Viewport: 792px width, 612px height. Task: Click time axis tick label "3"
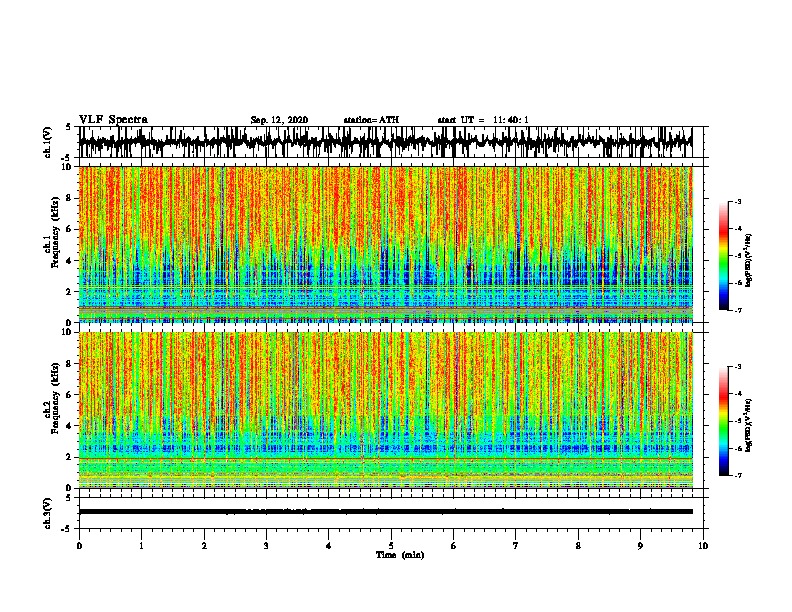coord(266,546)
